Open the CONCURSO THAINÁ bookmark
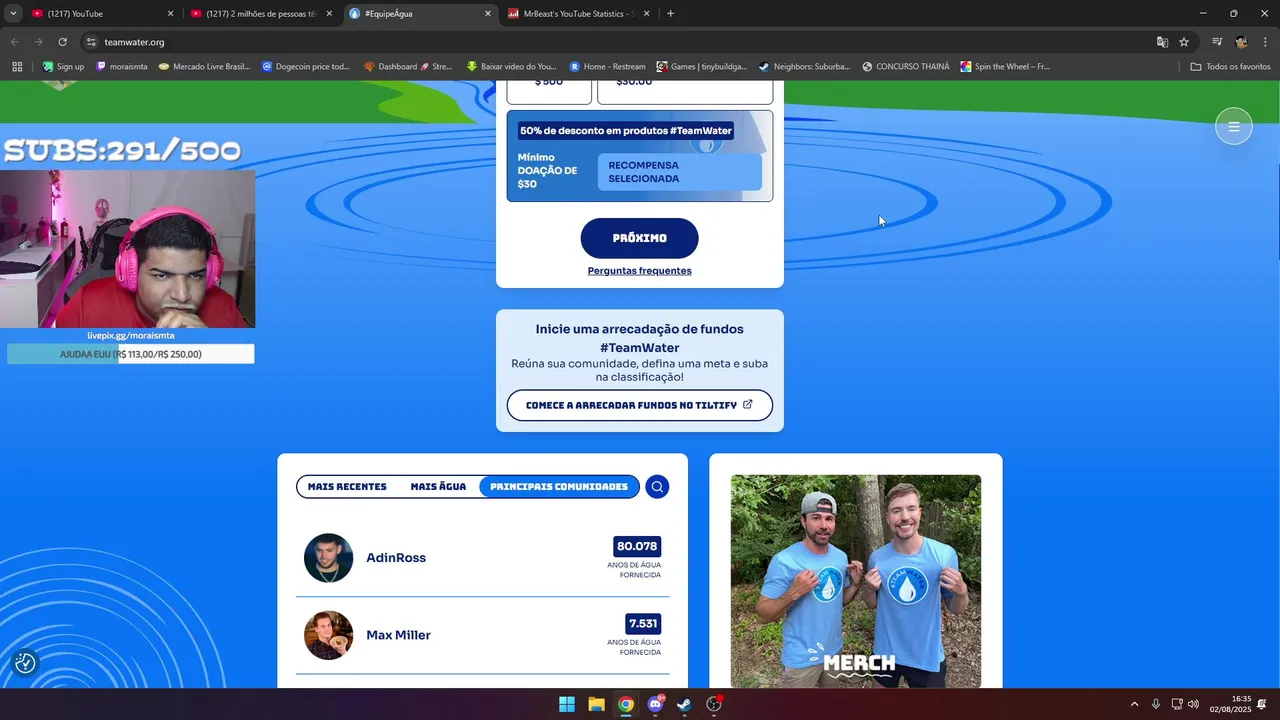 pyautogui.click(x=906, y=67)
